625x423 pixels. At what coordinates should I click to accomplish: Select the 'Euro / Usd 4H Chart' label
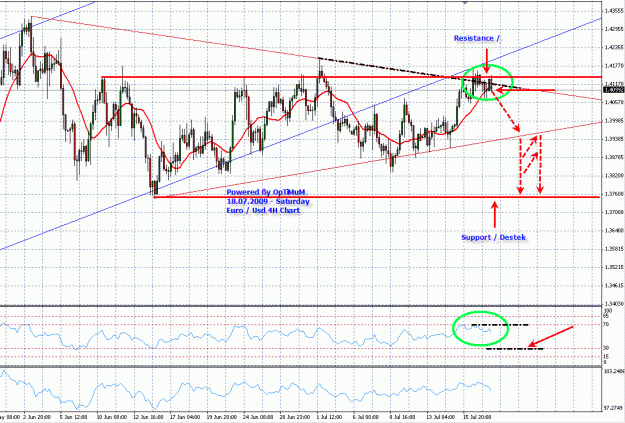(263, 210)
